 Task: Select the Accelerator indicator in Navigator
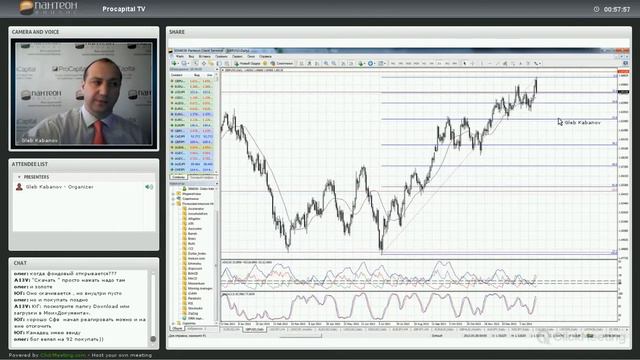point(196,209)
